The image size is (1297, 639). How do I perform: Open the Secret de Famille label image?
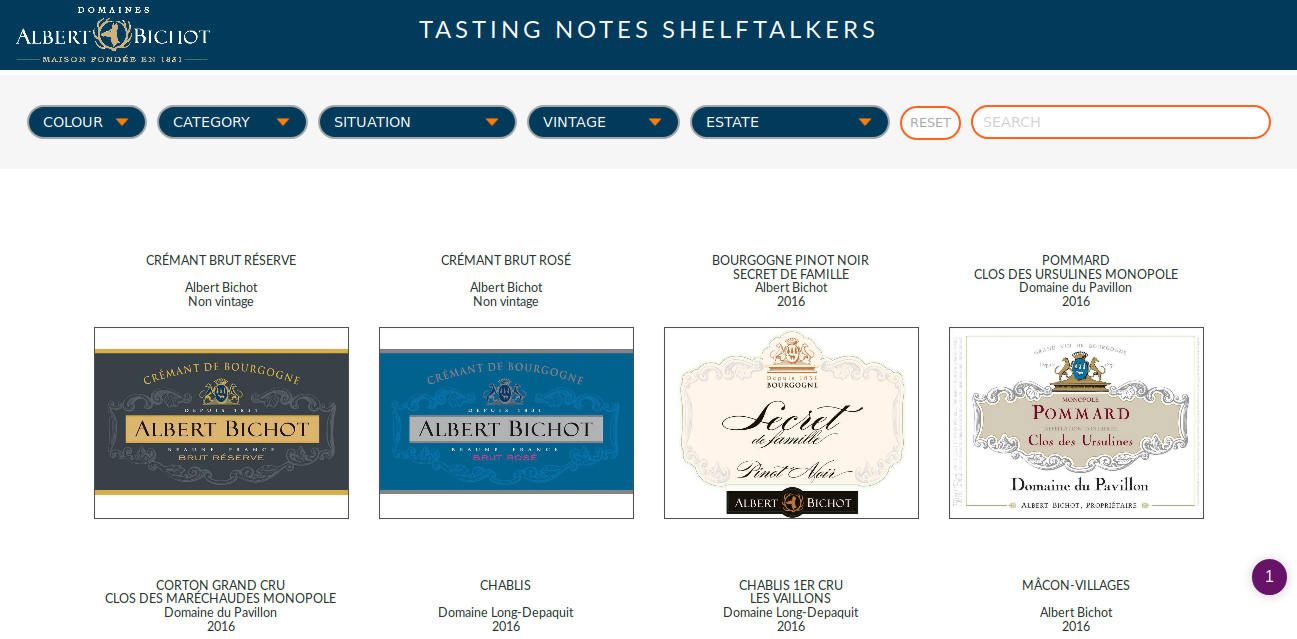[791, 422]
